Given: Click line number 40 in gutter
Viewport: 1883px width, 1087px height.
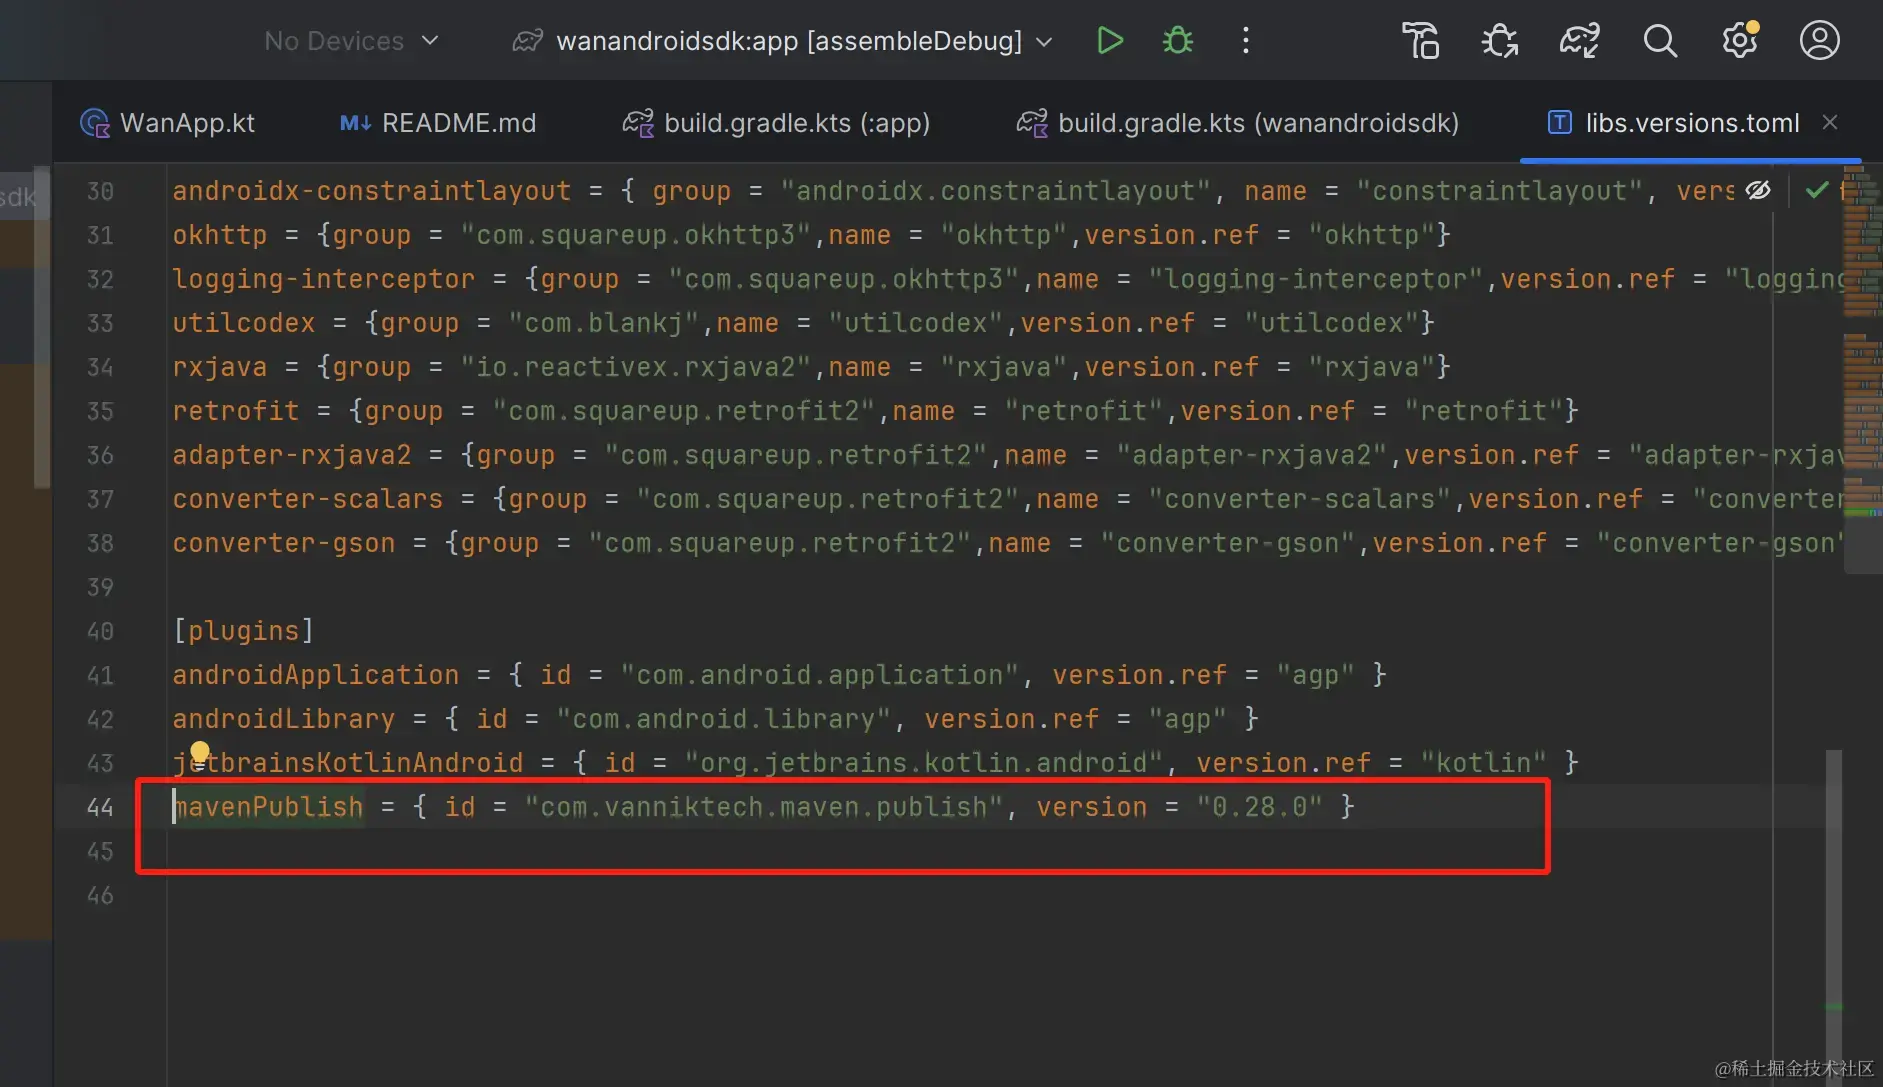Looking at the screenshot, I should [x=100, y=631].
